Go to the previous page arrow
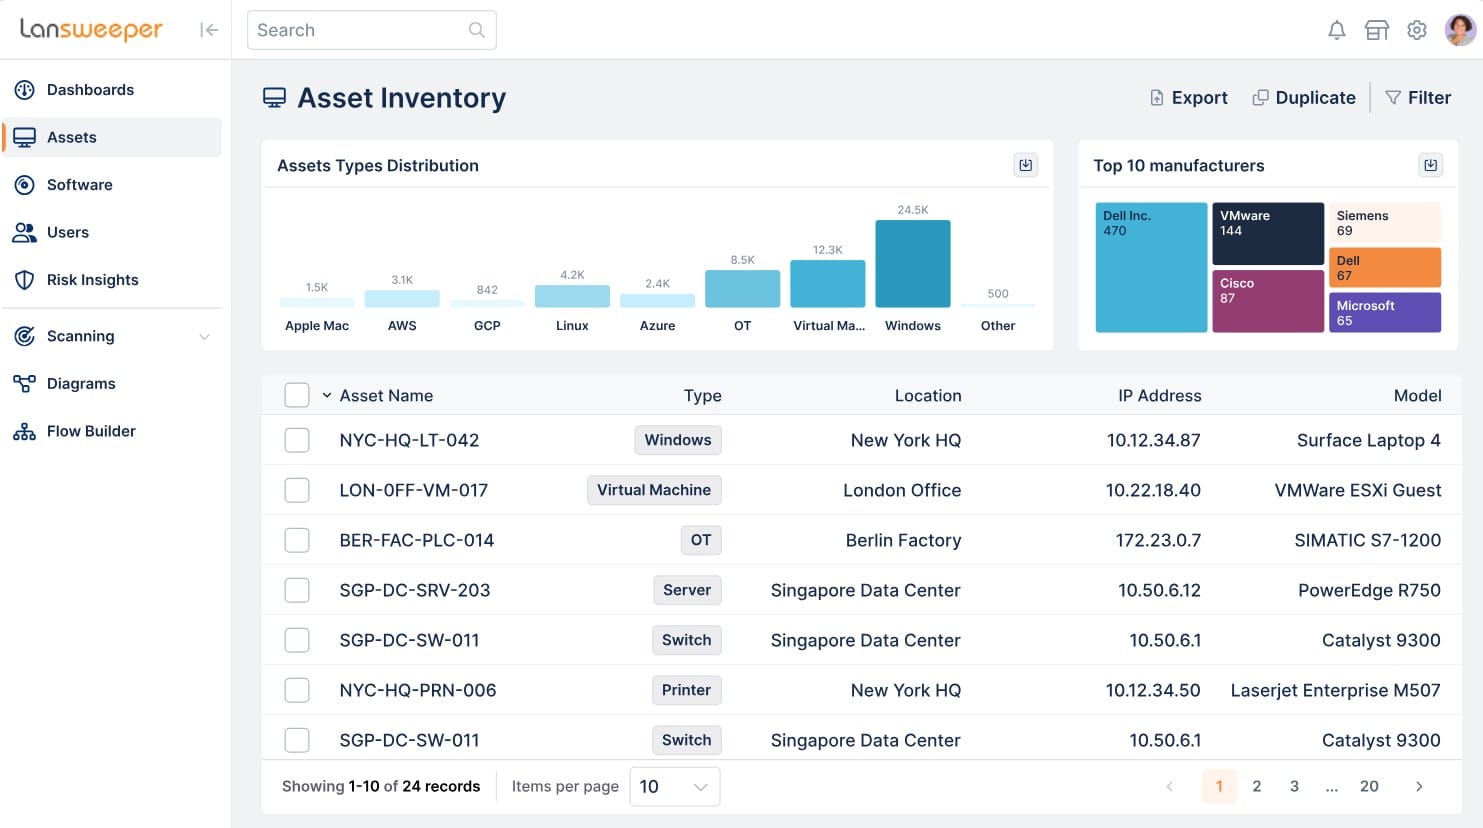Viewport: 1483px width, 828px height. [x=1169, y=787]
